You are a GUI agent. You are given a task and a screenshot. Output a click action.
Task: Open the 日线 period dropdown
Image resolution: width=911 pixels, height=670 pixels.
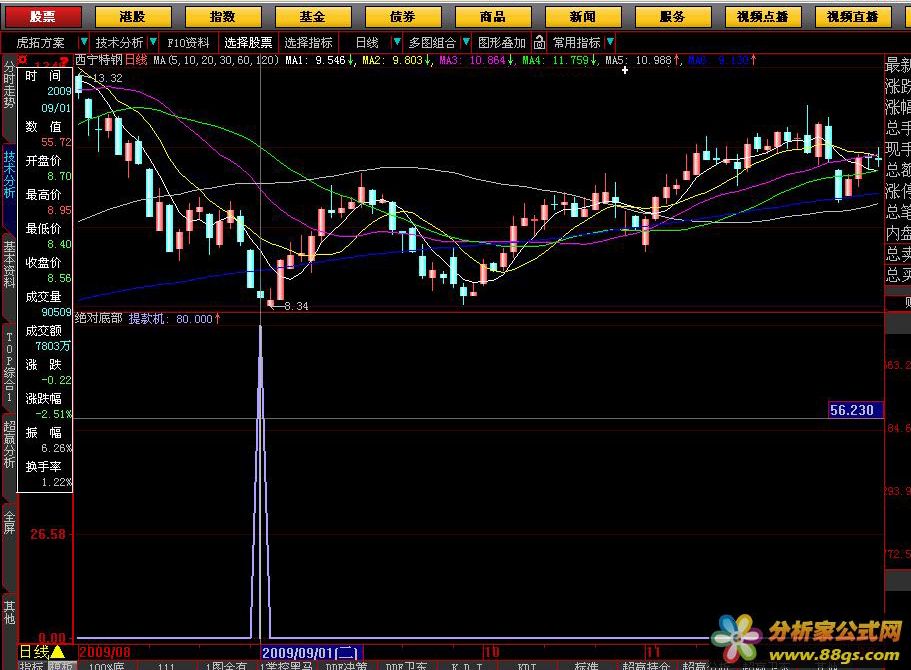tap(368, 43)
